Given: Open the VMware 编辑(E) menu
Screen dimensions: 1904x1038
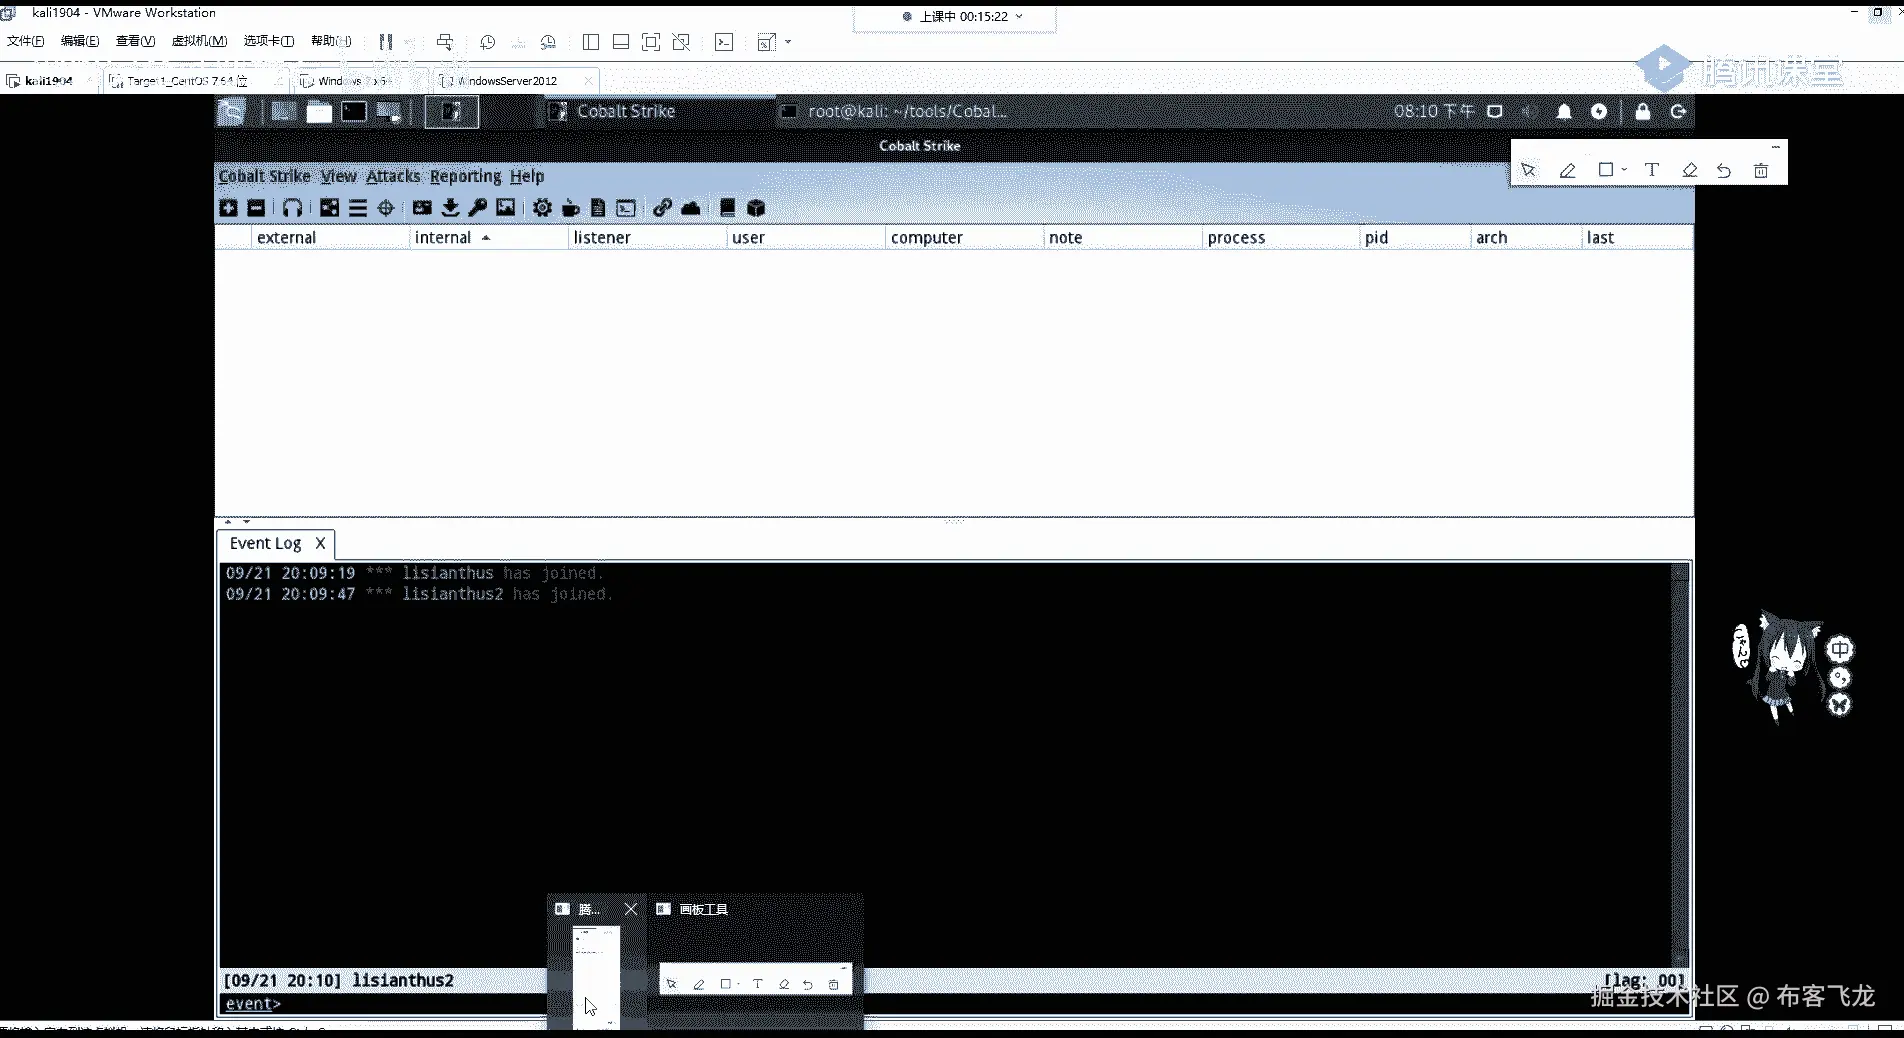Looking at the screenshot, I should point(80,41).
